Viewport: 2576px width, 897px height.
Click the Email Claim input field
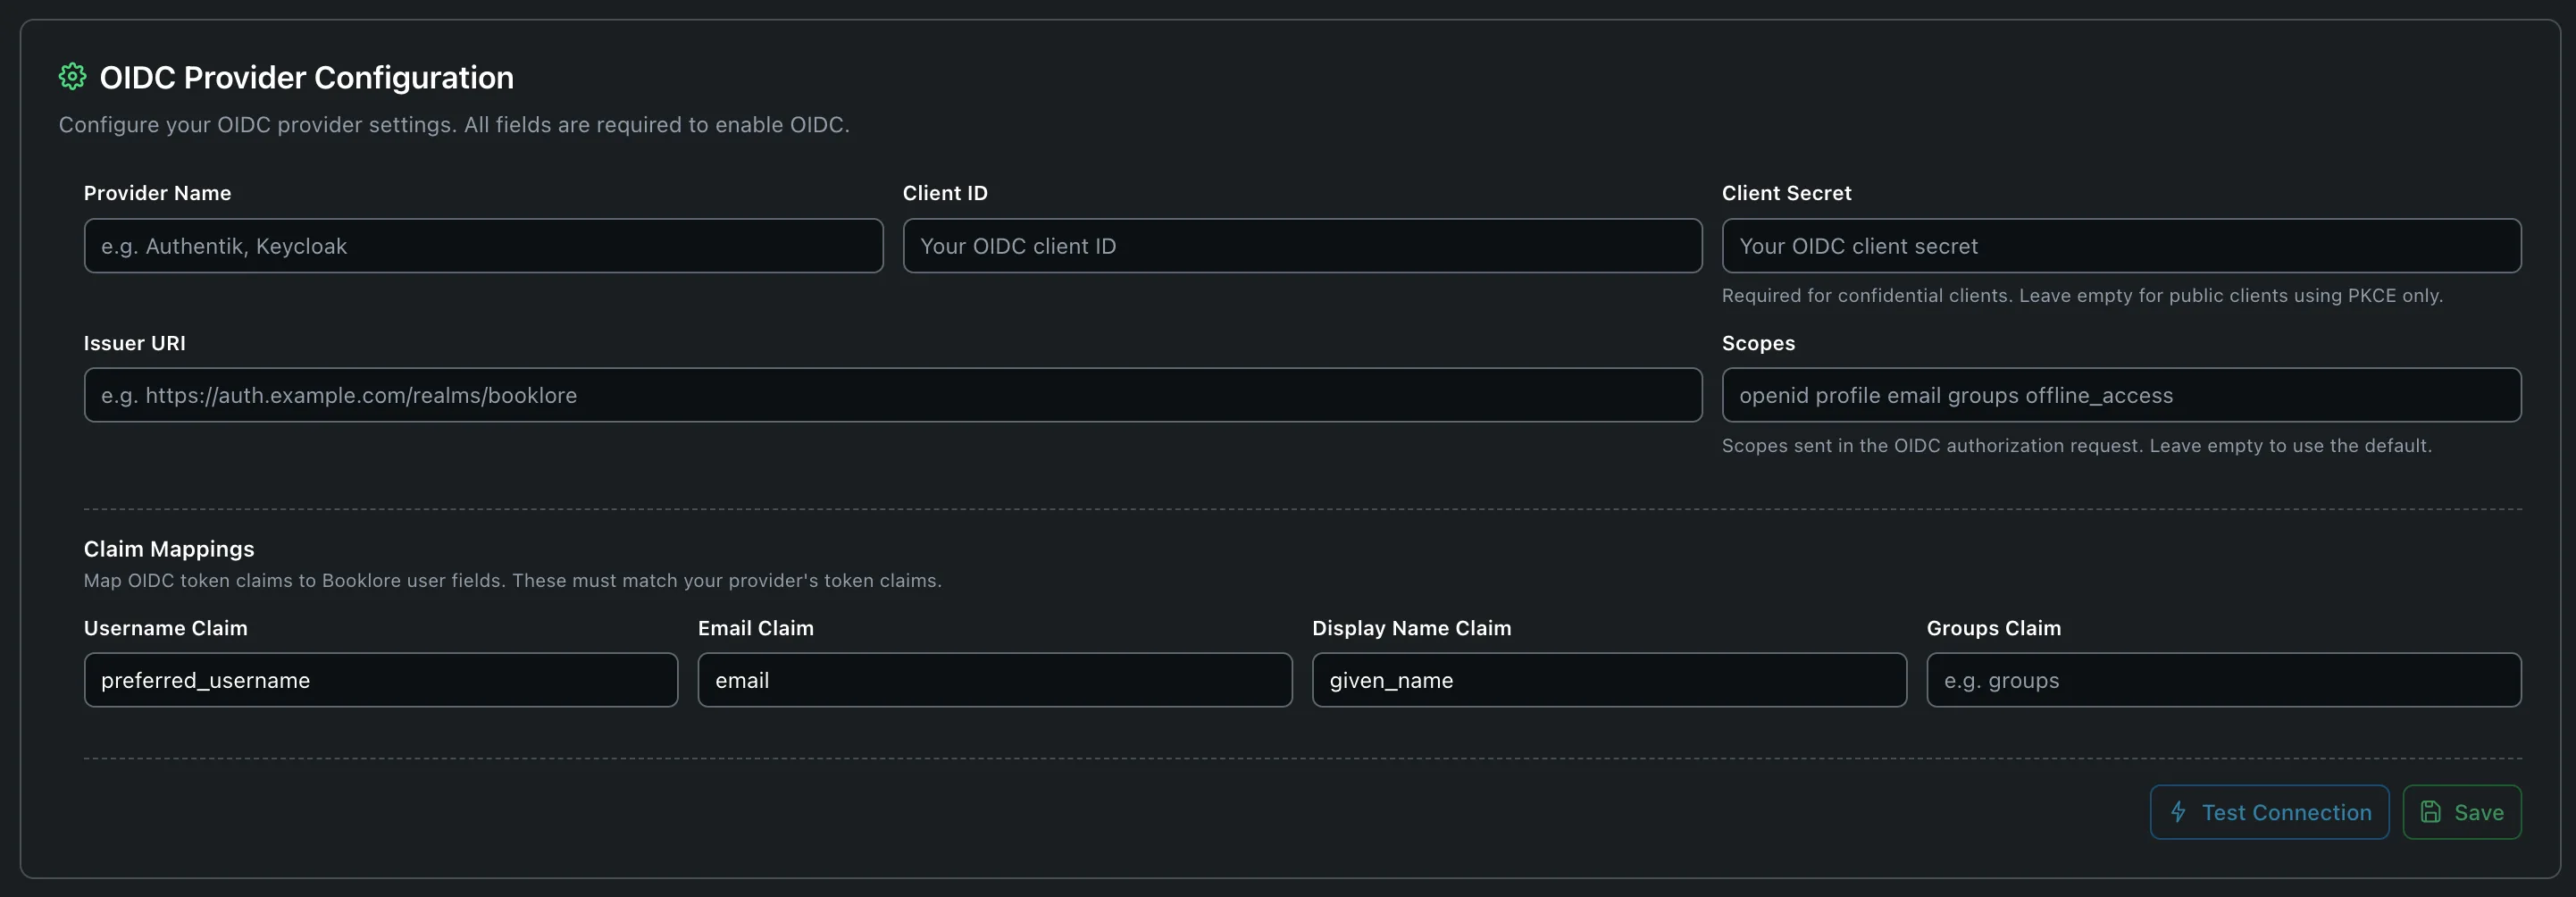point(995,680)
